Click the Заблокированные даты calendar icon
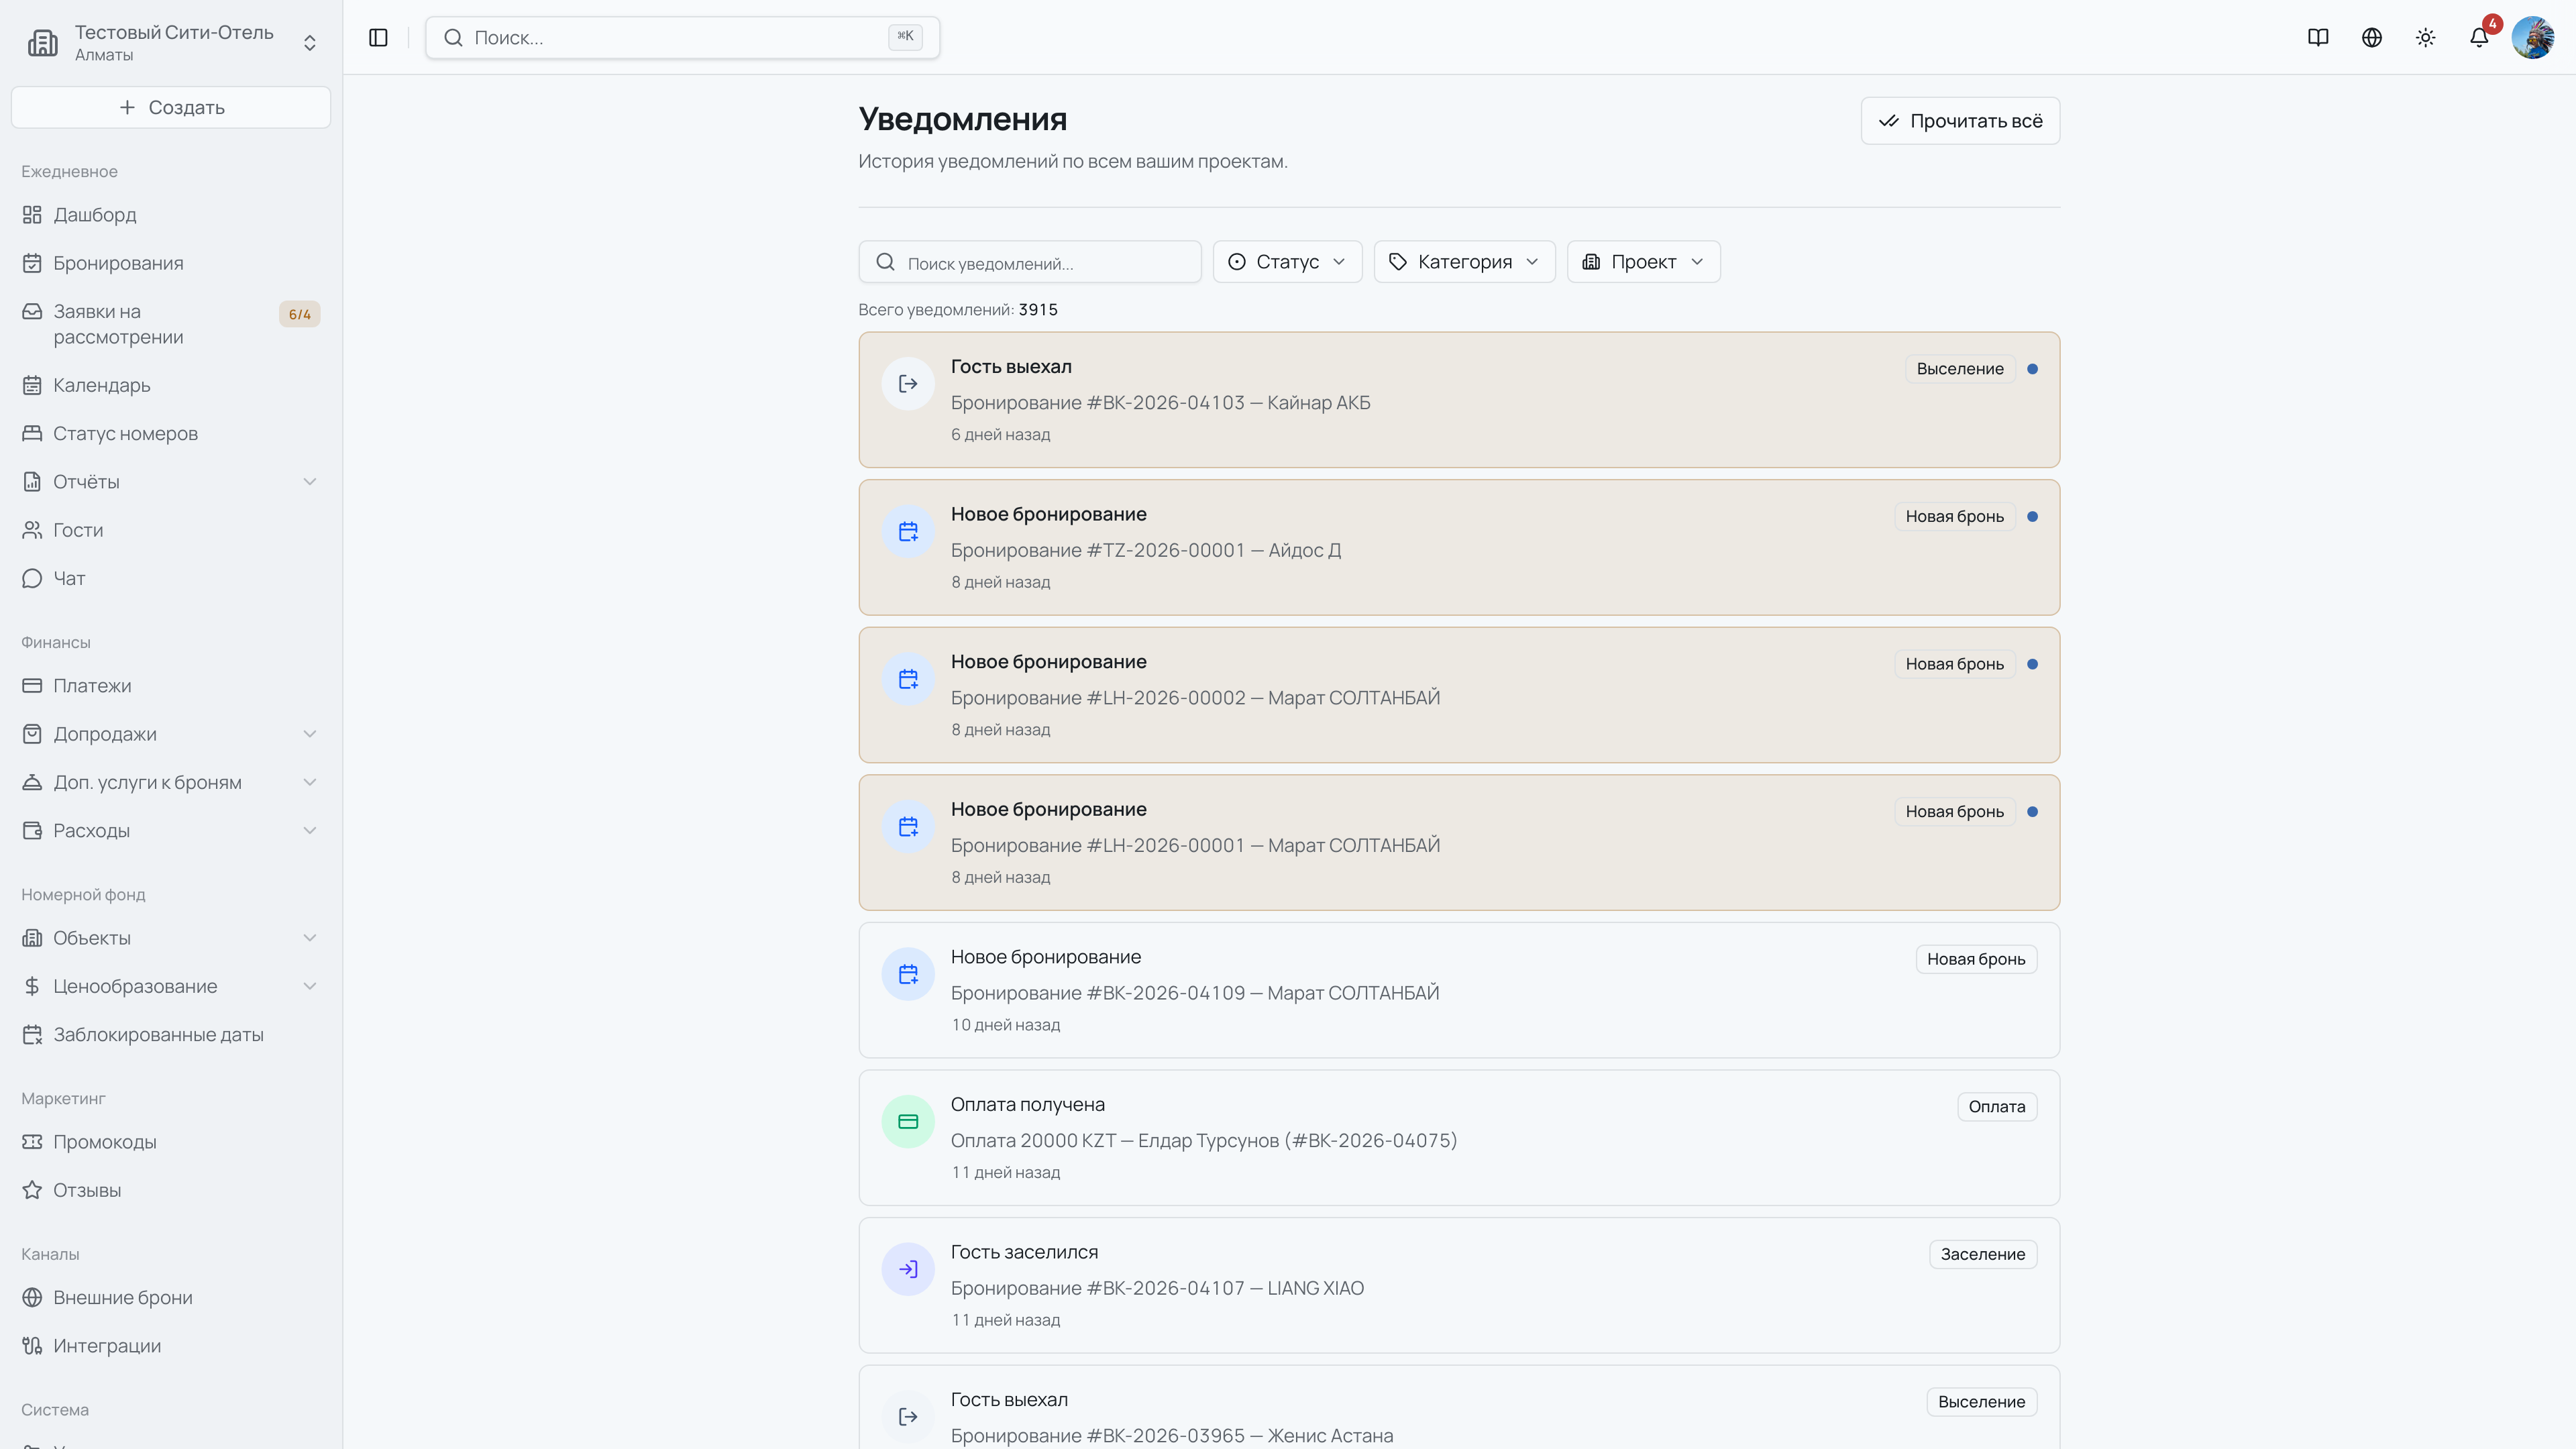This screenshot has height=1449, width=2576. tap(32, 1034)
